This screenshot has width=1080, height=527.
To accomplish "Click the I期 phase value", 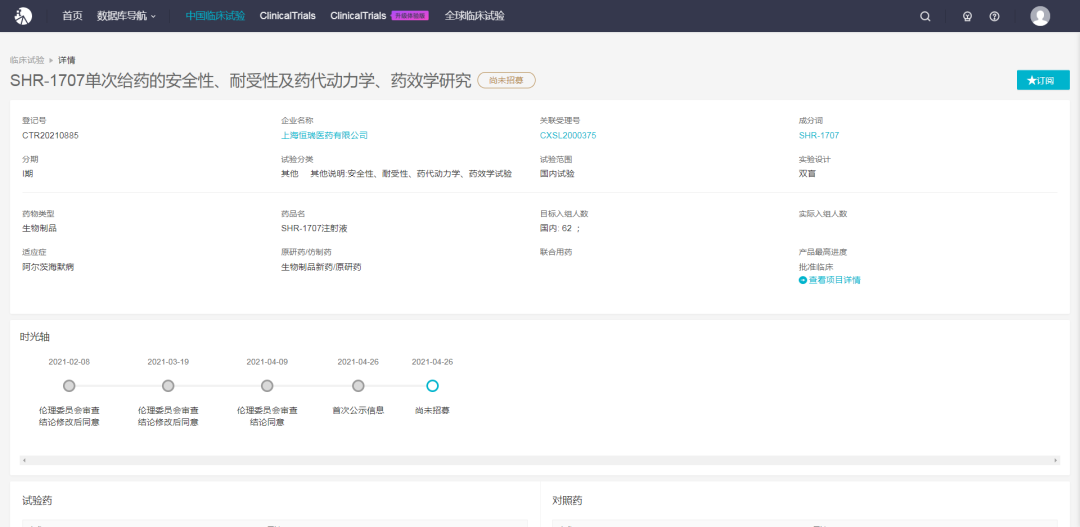I will tap(28, 174).
